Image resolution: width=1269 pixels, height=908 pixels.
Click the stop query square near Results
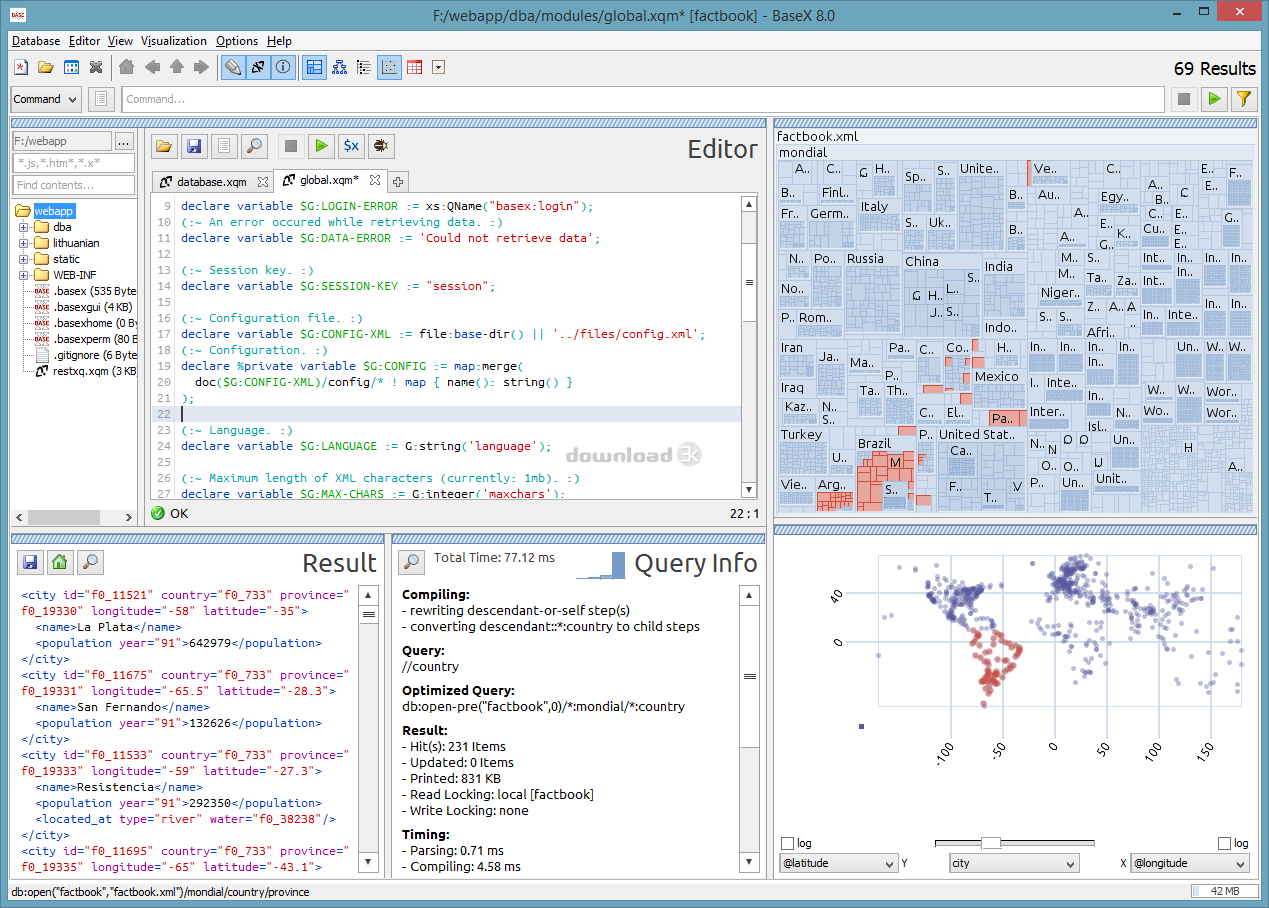click(x=1184, y=99)
